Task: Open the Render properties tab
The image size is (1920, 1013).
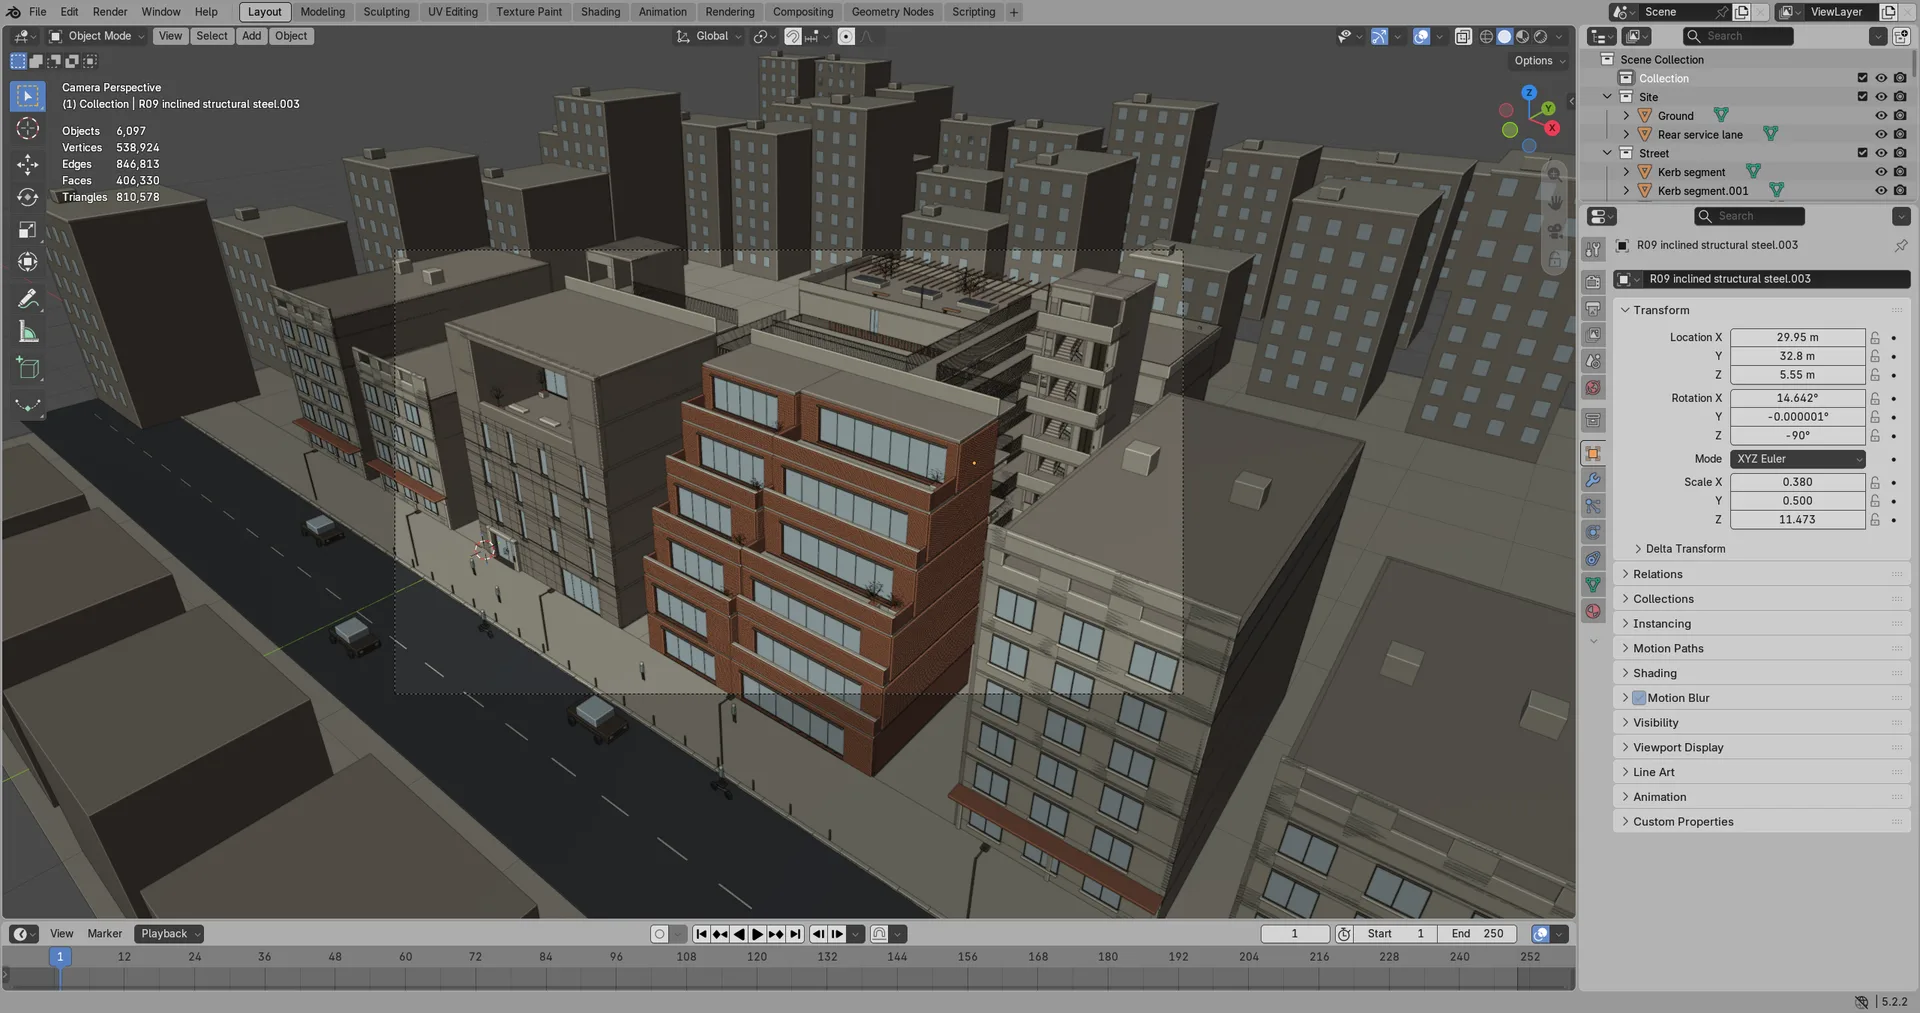Action: point(1593,282)
